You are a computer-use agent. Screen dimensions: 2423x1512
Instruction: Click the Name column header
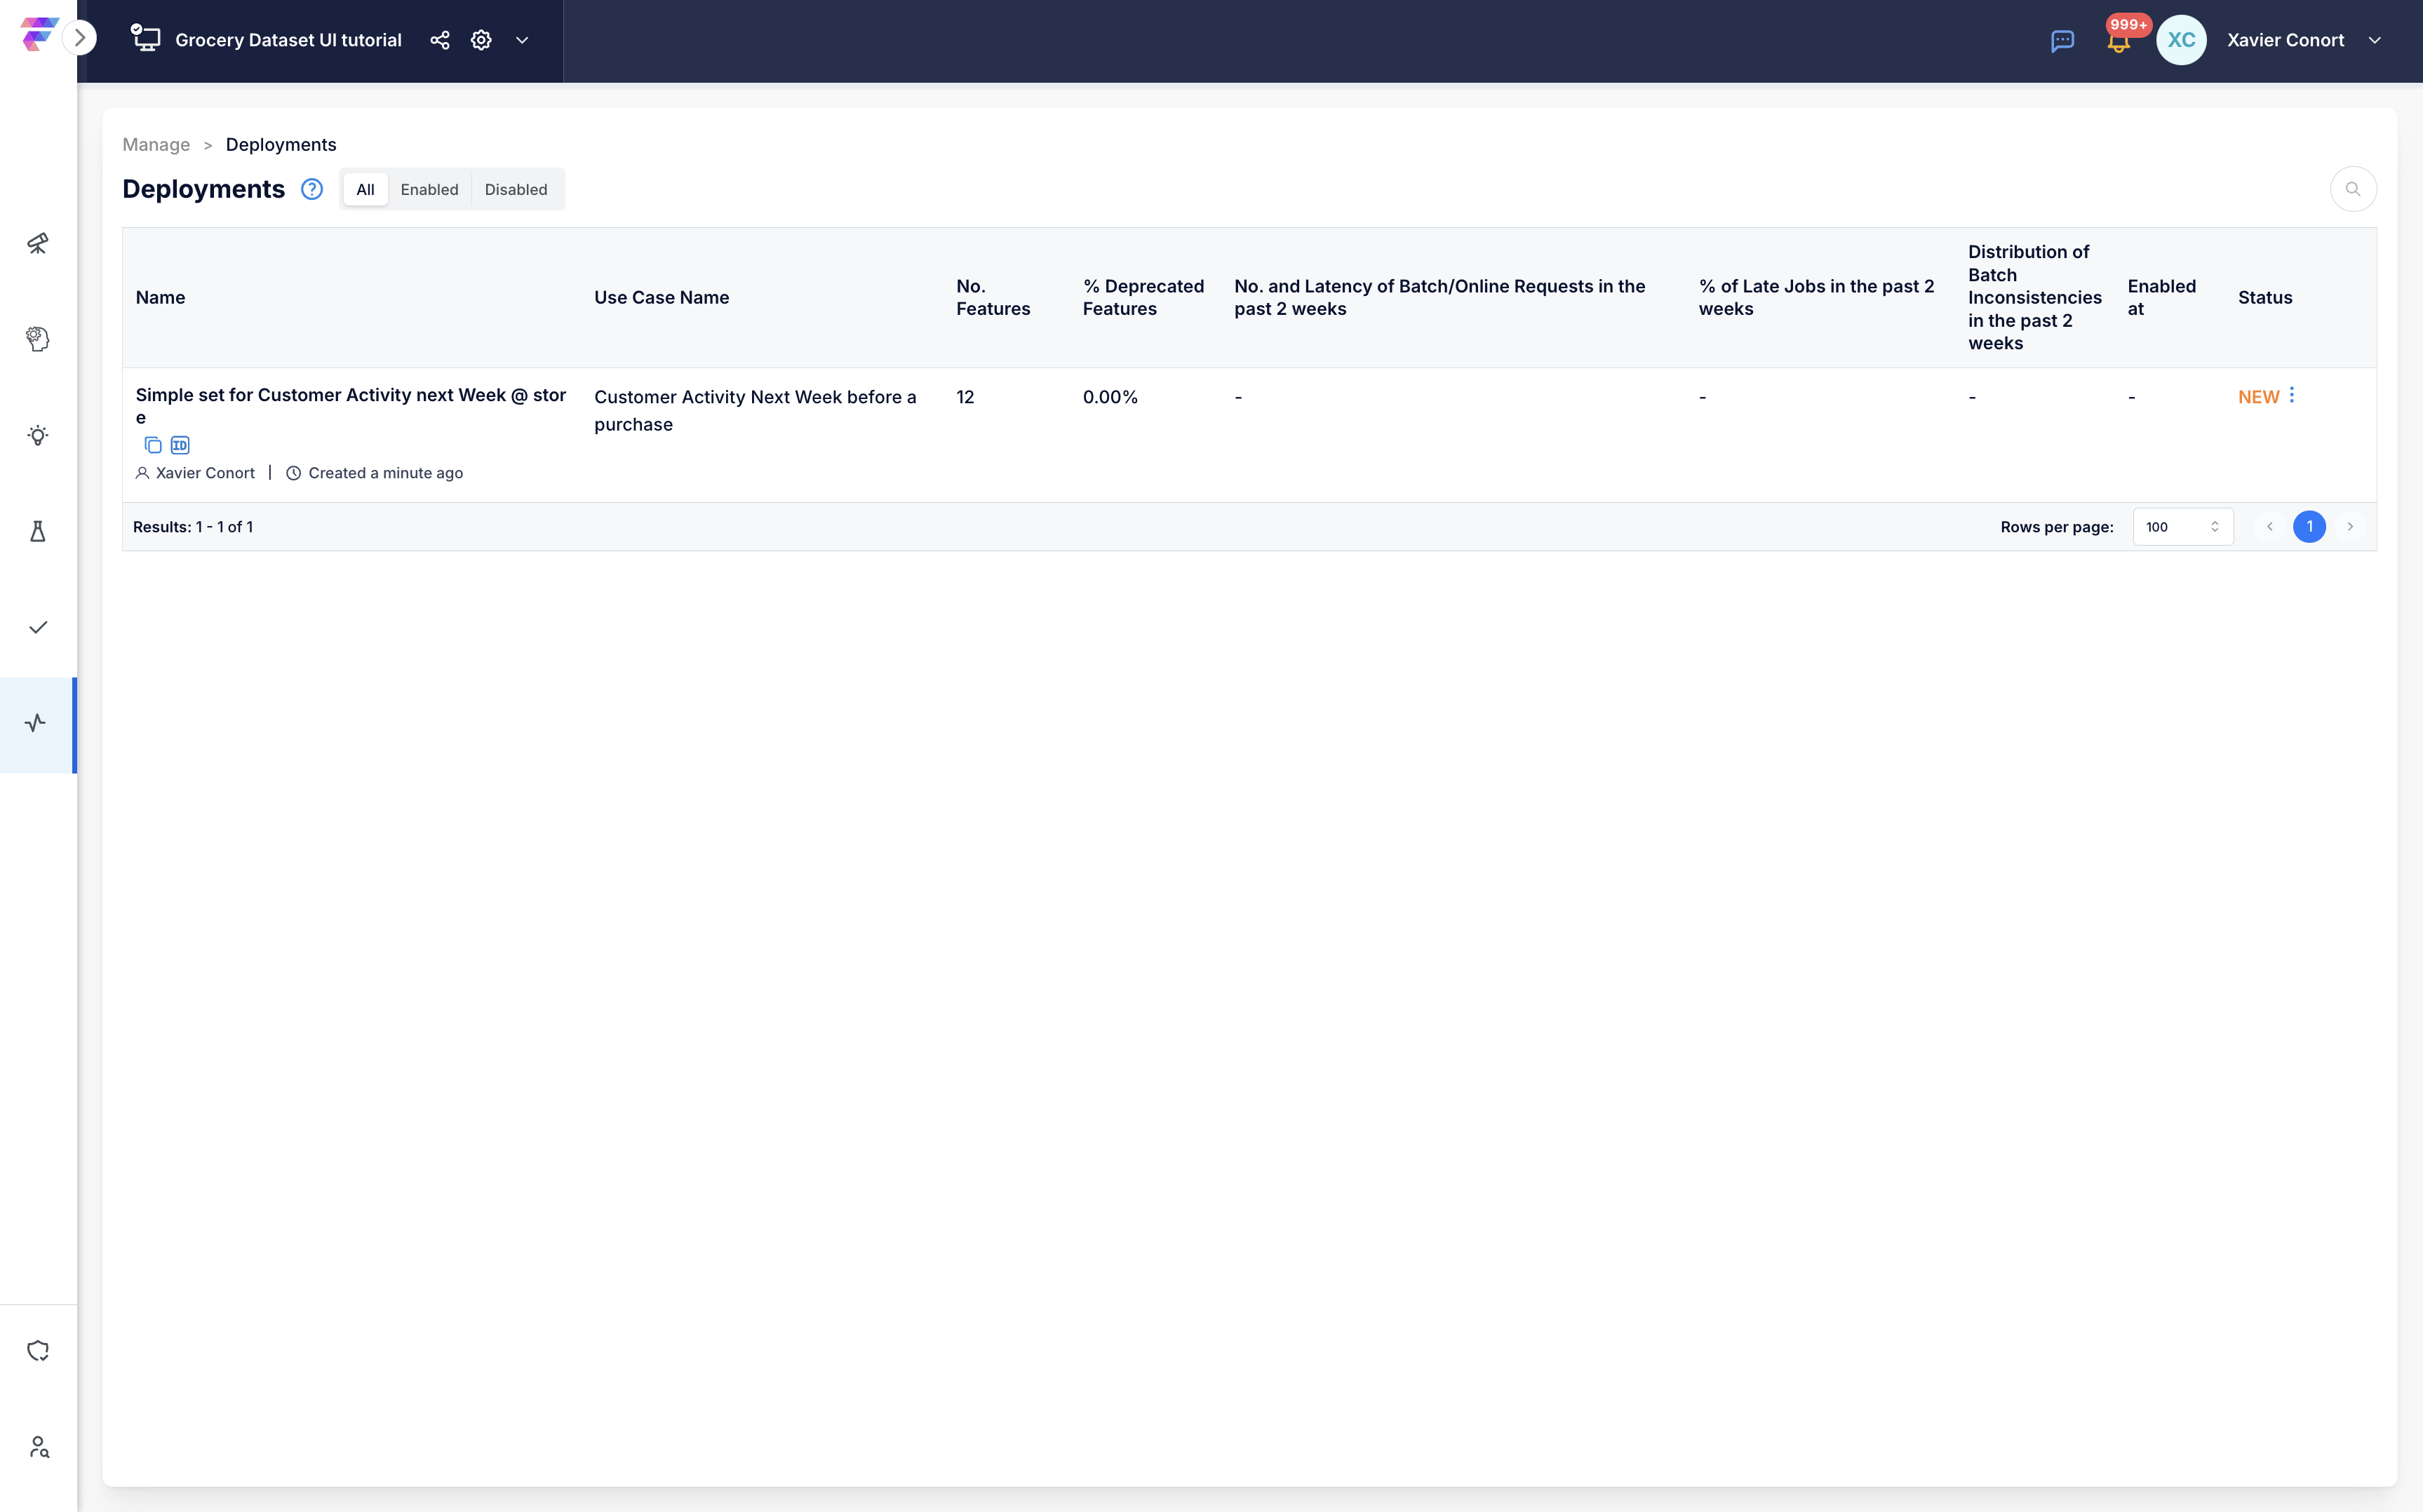[x=160, y=297]
